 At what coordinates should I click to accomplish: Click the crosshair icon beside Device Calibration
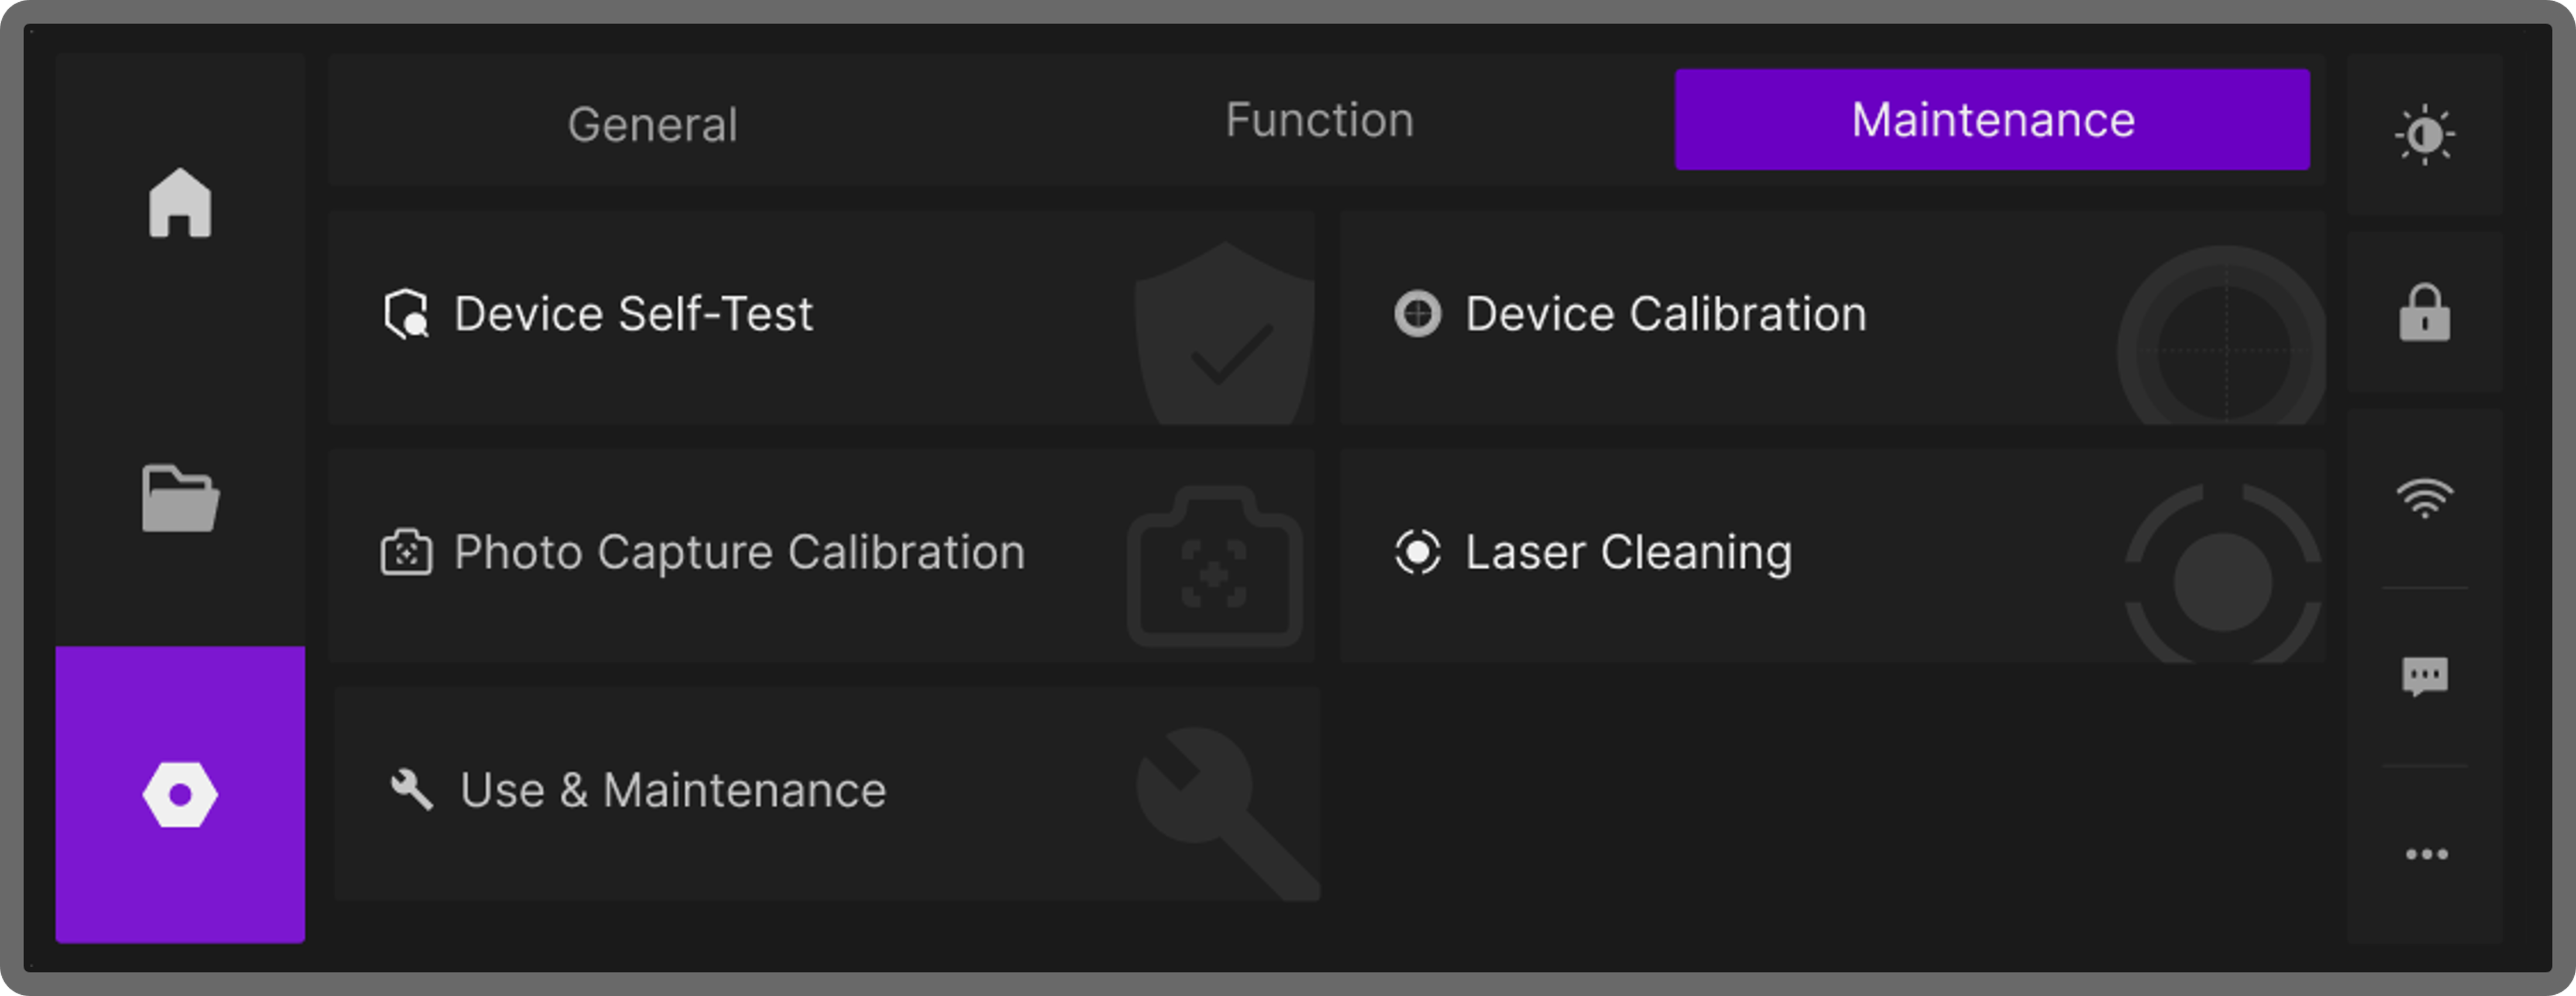[x=1418, y=314]
